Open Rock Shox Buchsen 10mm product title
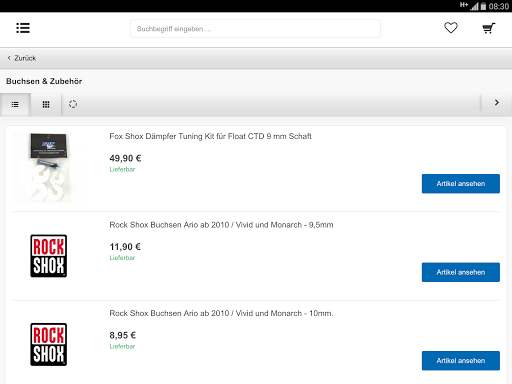This screenshot has width=512, height=384. coord(221,313)
